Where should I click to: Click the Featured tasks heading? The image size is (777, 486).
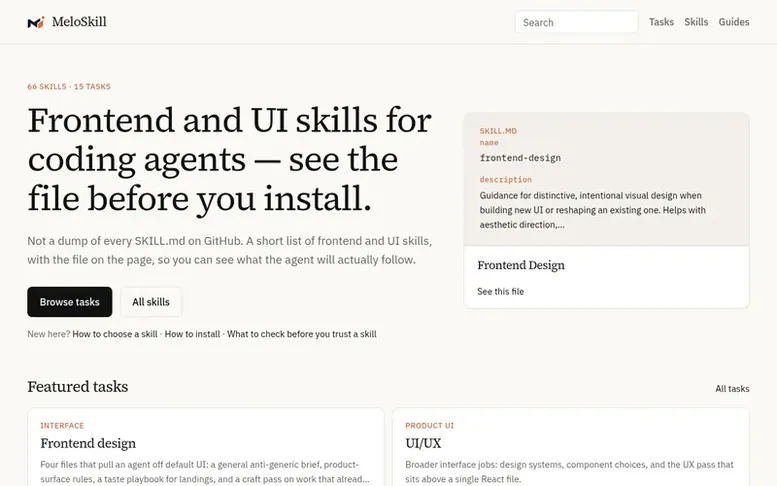coord(78,386)
